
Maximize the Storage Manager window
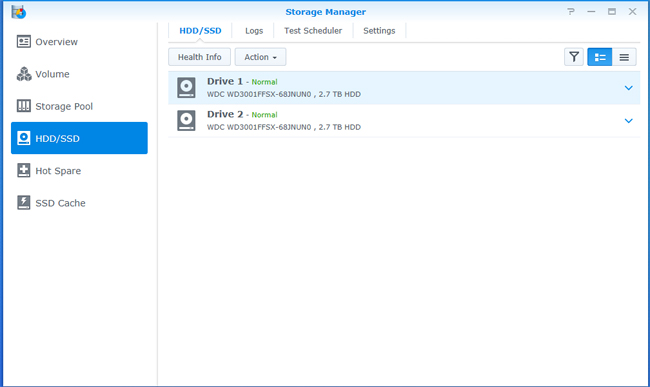coord(612,12)
